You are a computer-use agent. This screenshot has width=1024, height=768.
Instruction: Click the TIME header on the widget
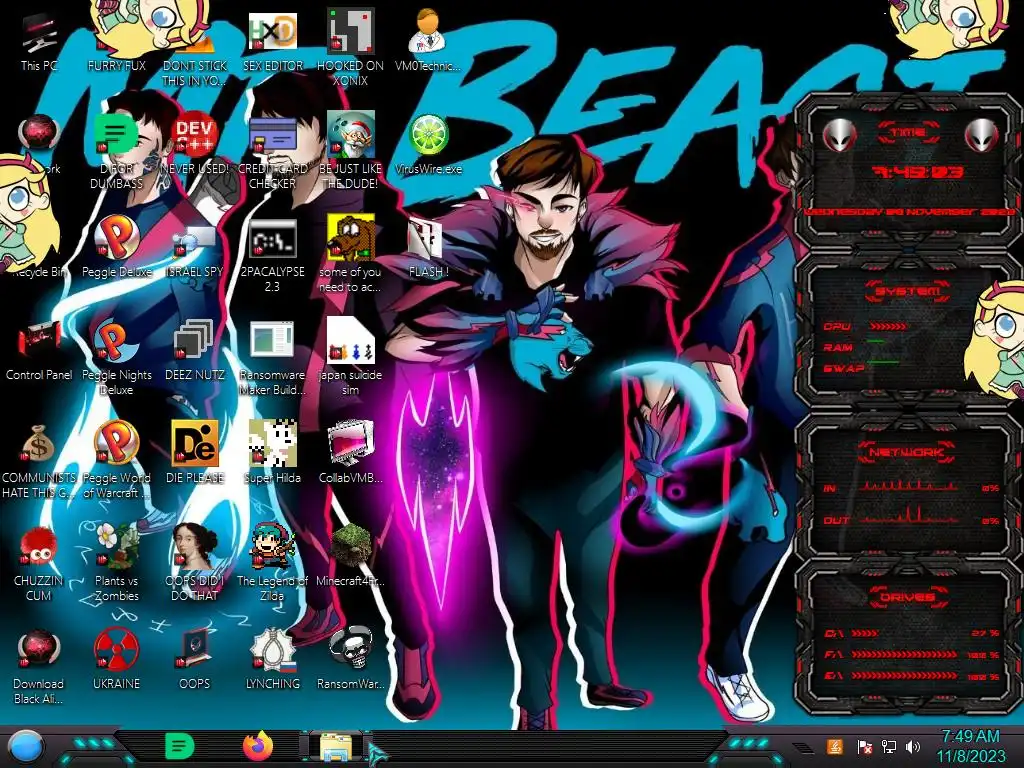coord(908,133)
